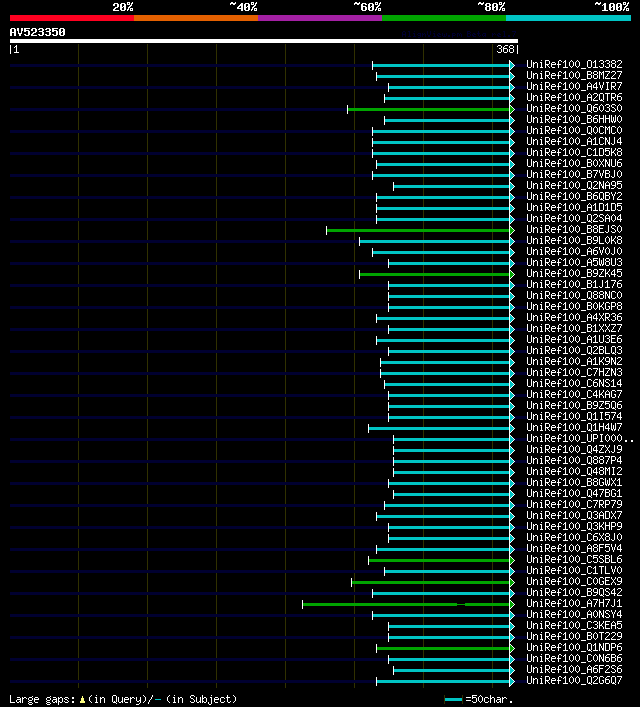Select the UniRef100_Q3KHP9 label

pyautogui.click(x=574, y=526)
